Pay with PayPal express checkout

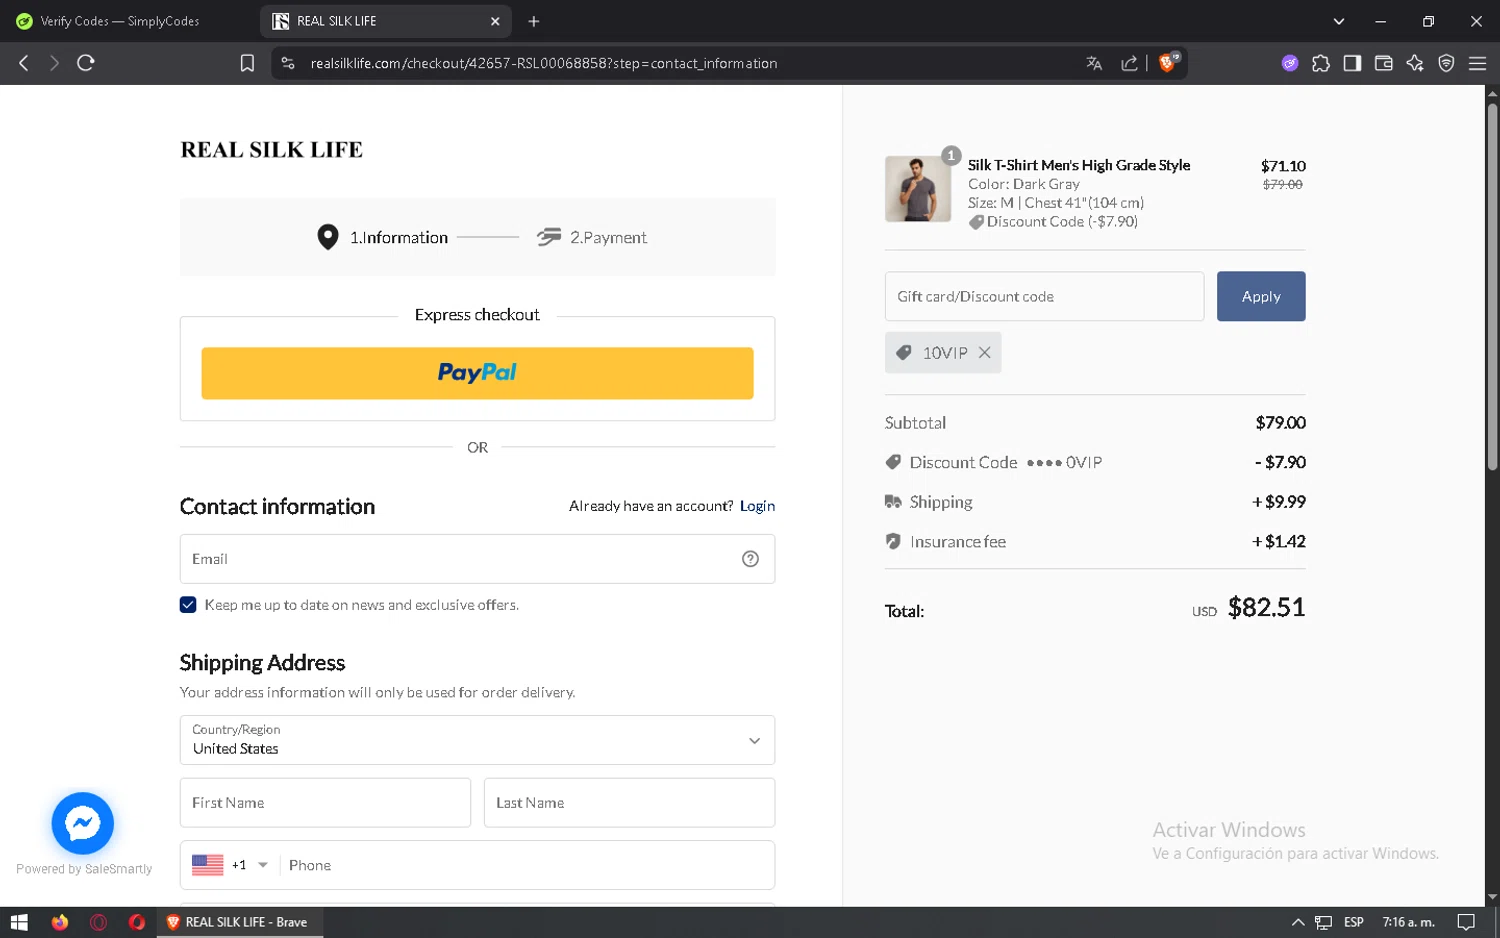click(477, 373)
